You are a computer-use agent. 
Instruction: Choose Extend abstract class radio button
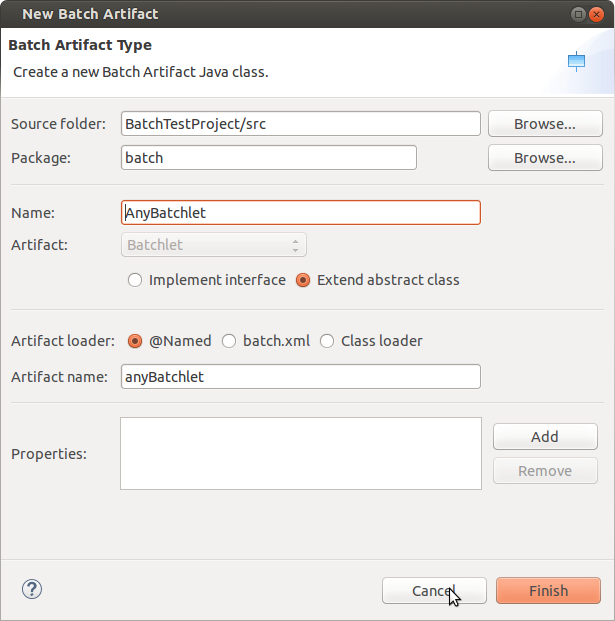point(304,280)
